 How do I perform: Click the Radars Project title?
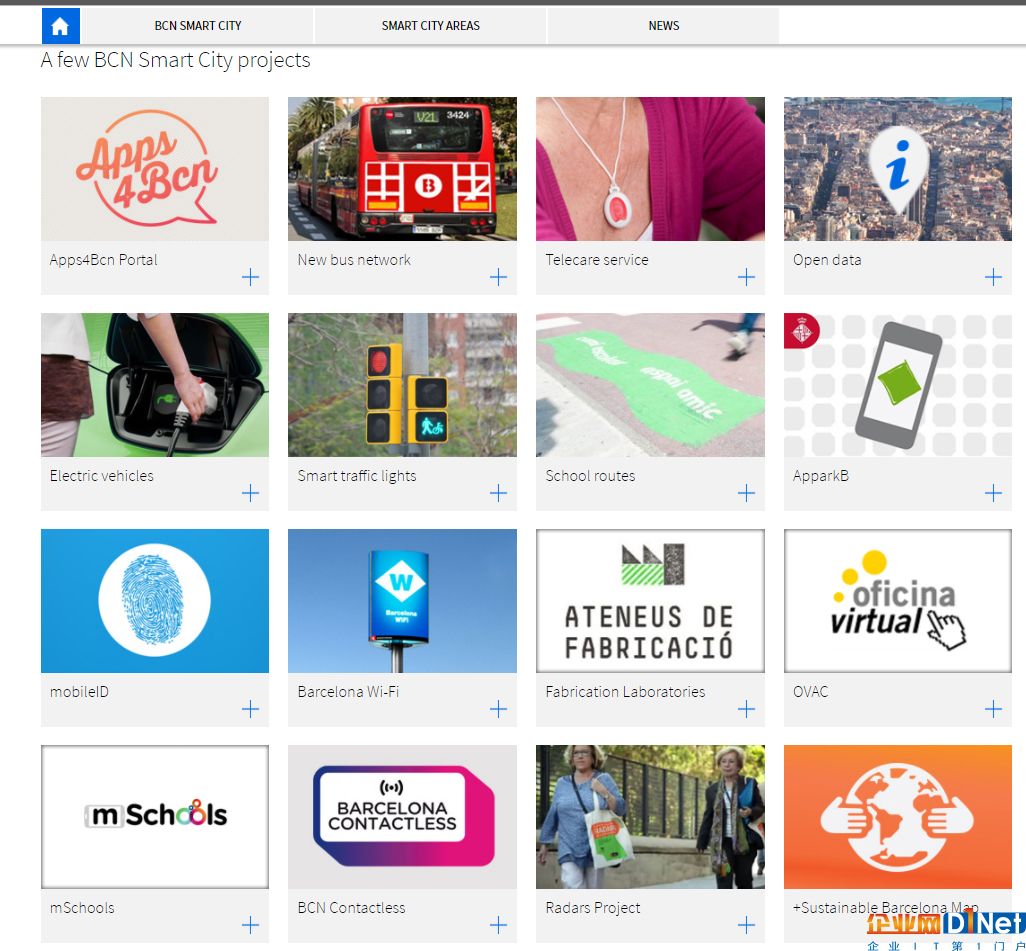(x=593, y=908)
